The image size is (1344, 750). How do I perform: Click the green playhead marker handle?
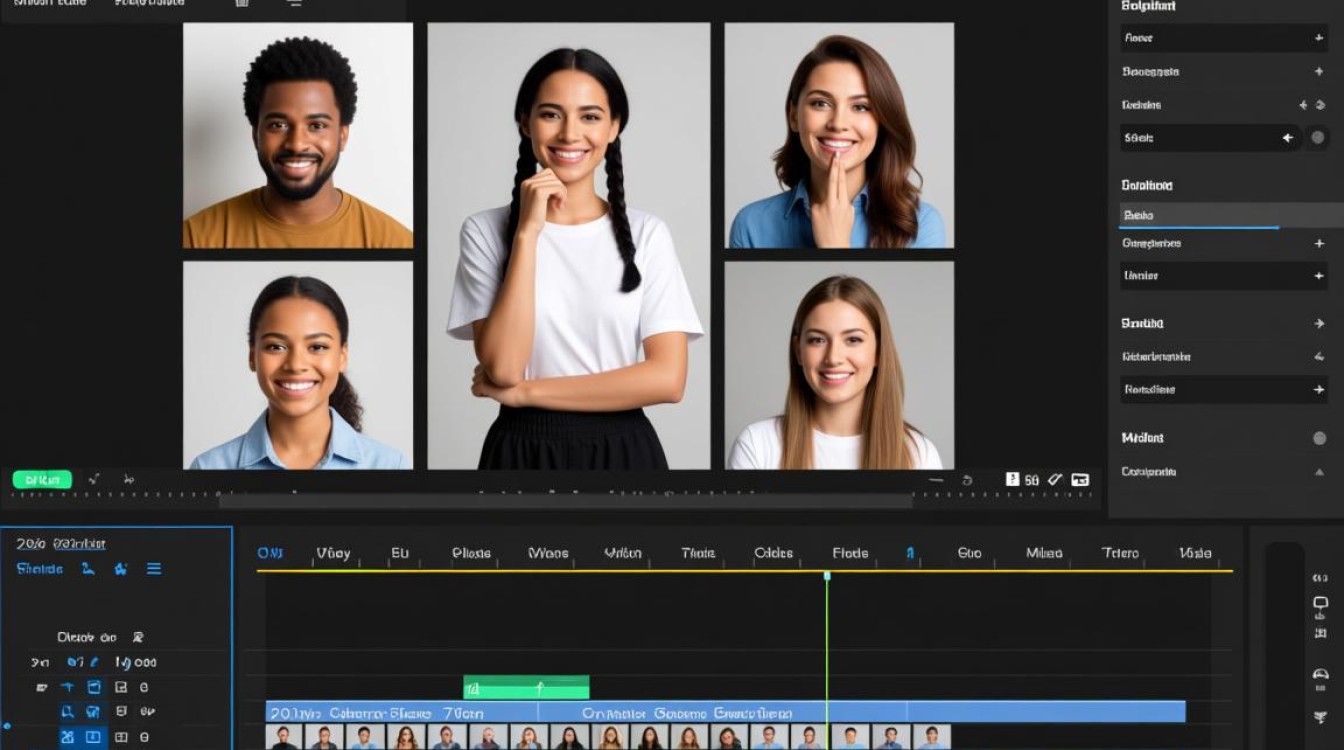827,576
